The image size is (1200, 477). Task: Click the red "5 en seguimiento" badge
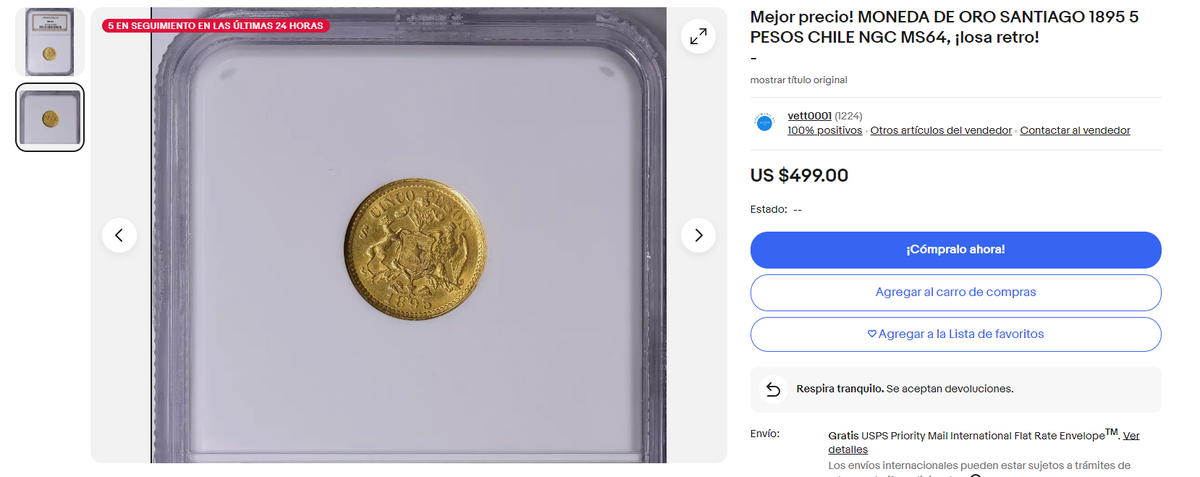215,25
